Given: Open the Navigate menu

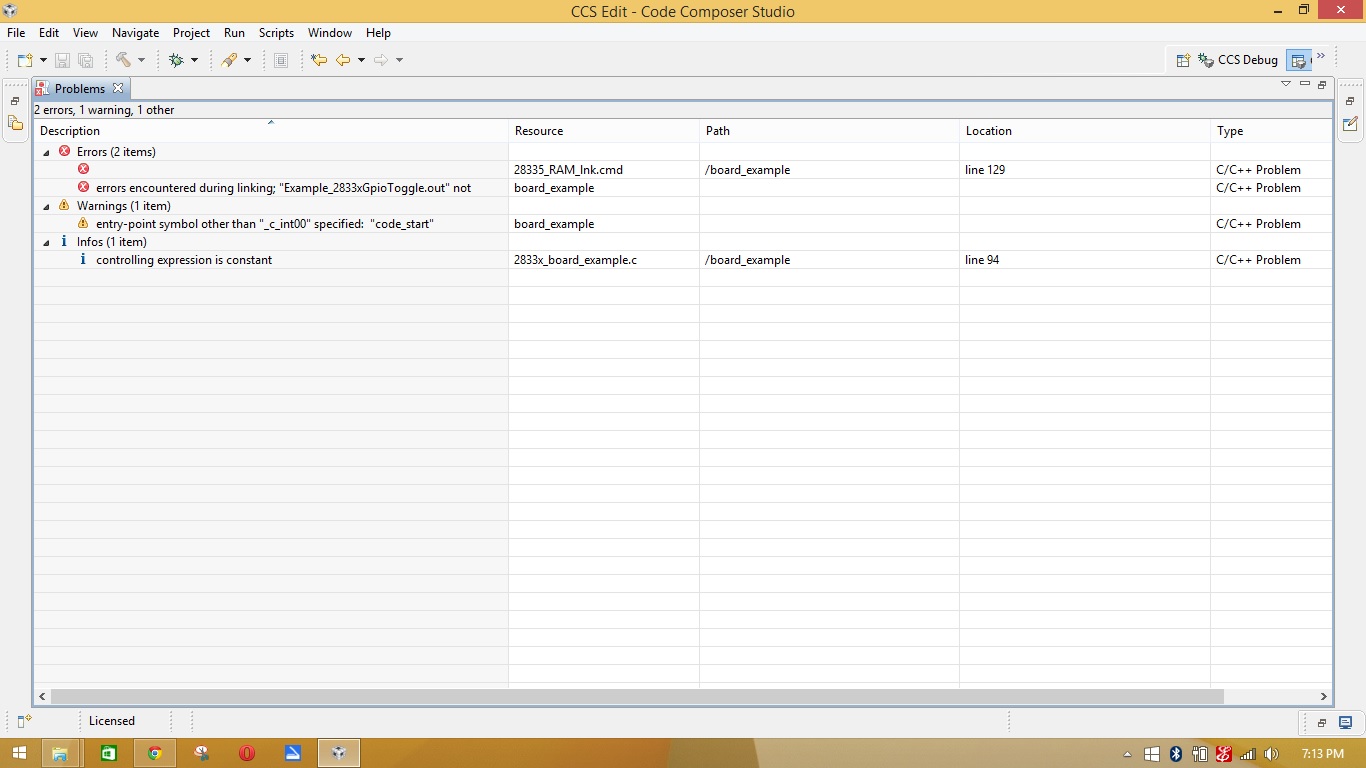Looking at the screenshot, I should (136, 33).
